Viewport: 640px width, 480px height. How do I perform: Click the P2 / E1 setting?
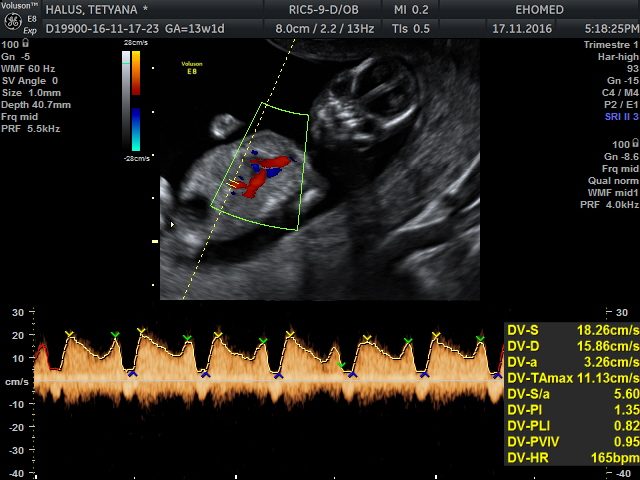621,104
